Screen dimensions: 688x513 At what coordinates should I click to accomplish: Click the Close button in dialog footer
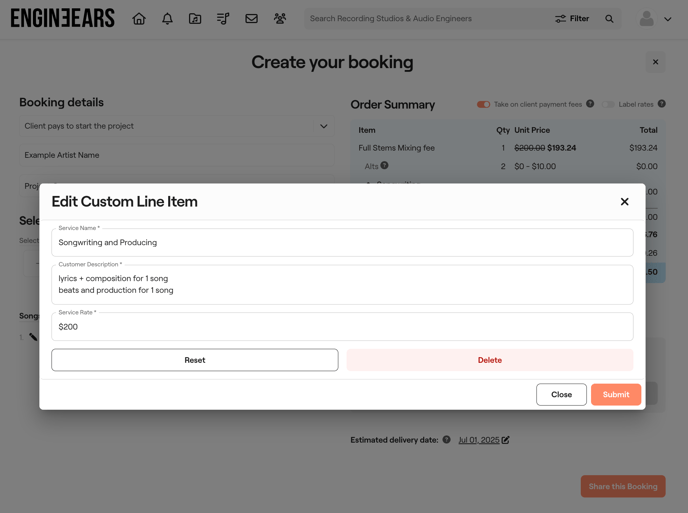click(x=561, y=394)
